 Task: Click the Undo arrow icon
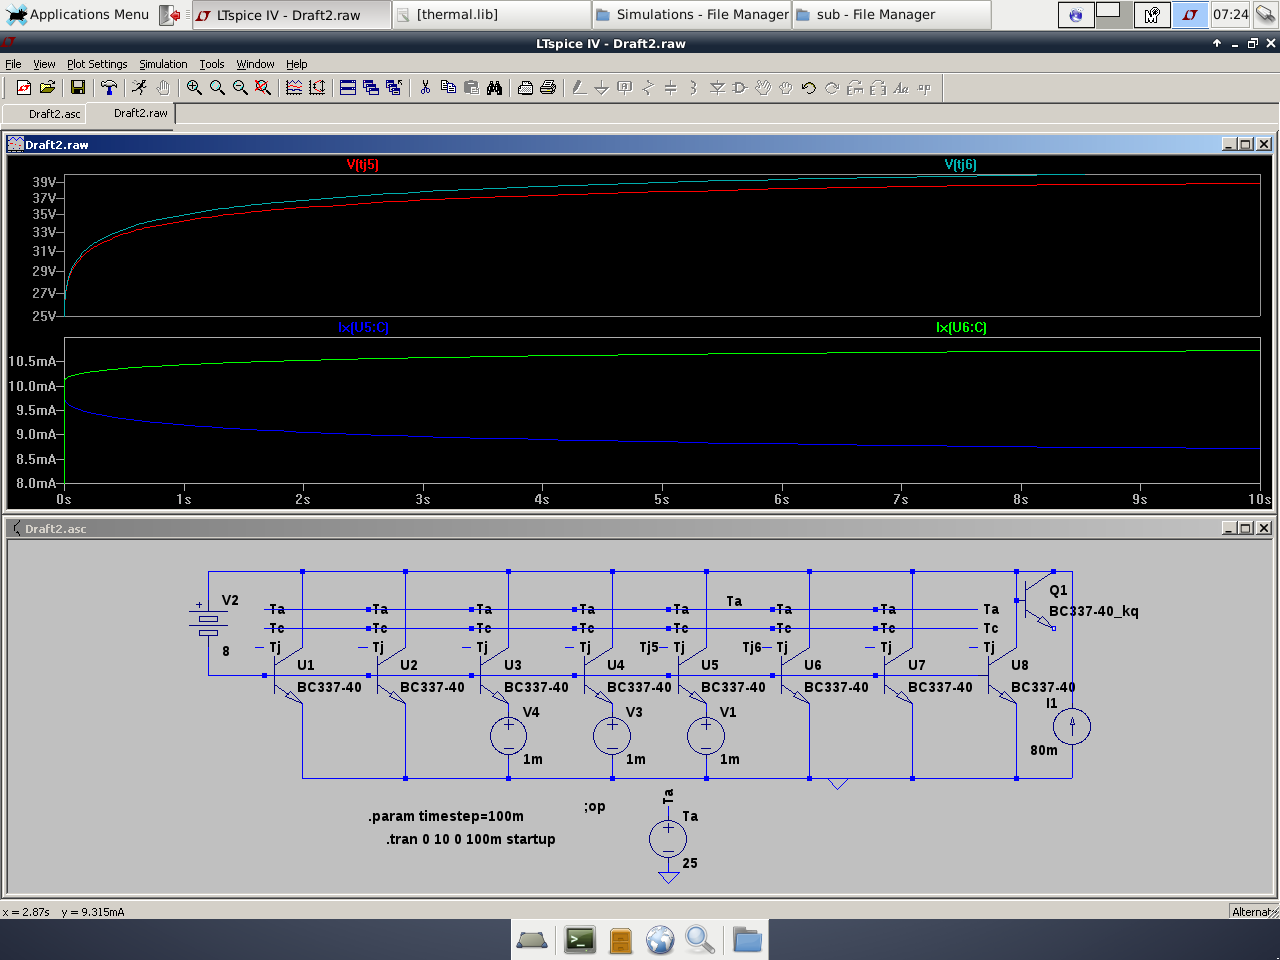(x=809, y=88)
